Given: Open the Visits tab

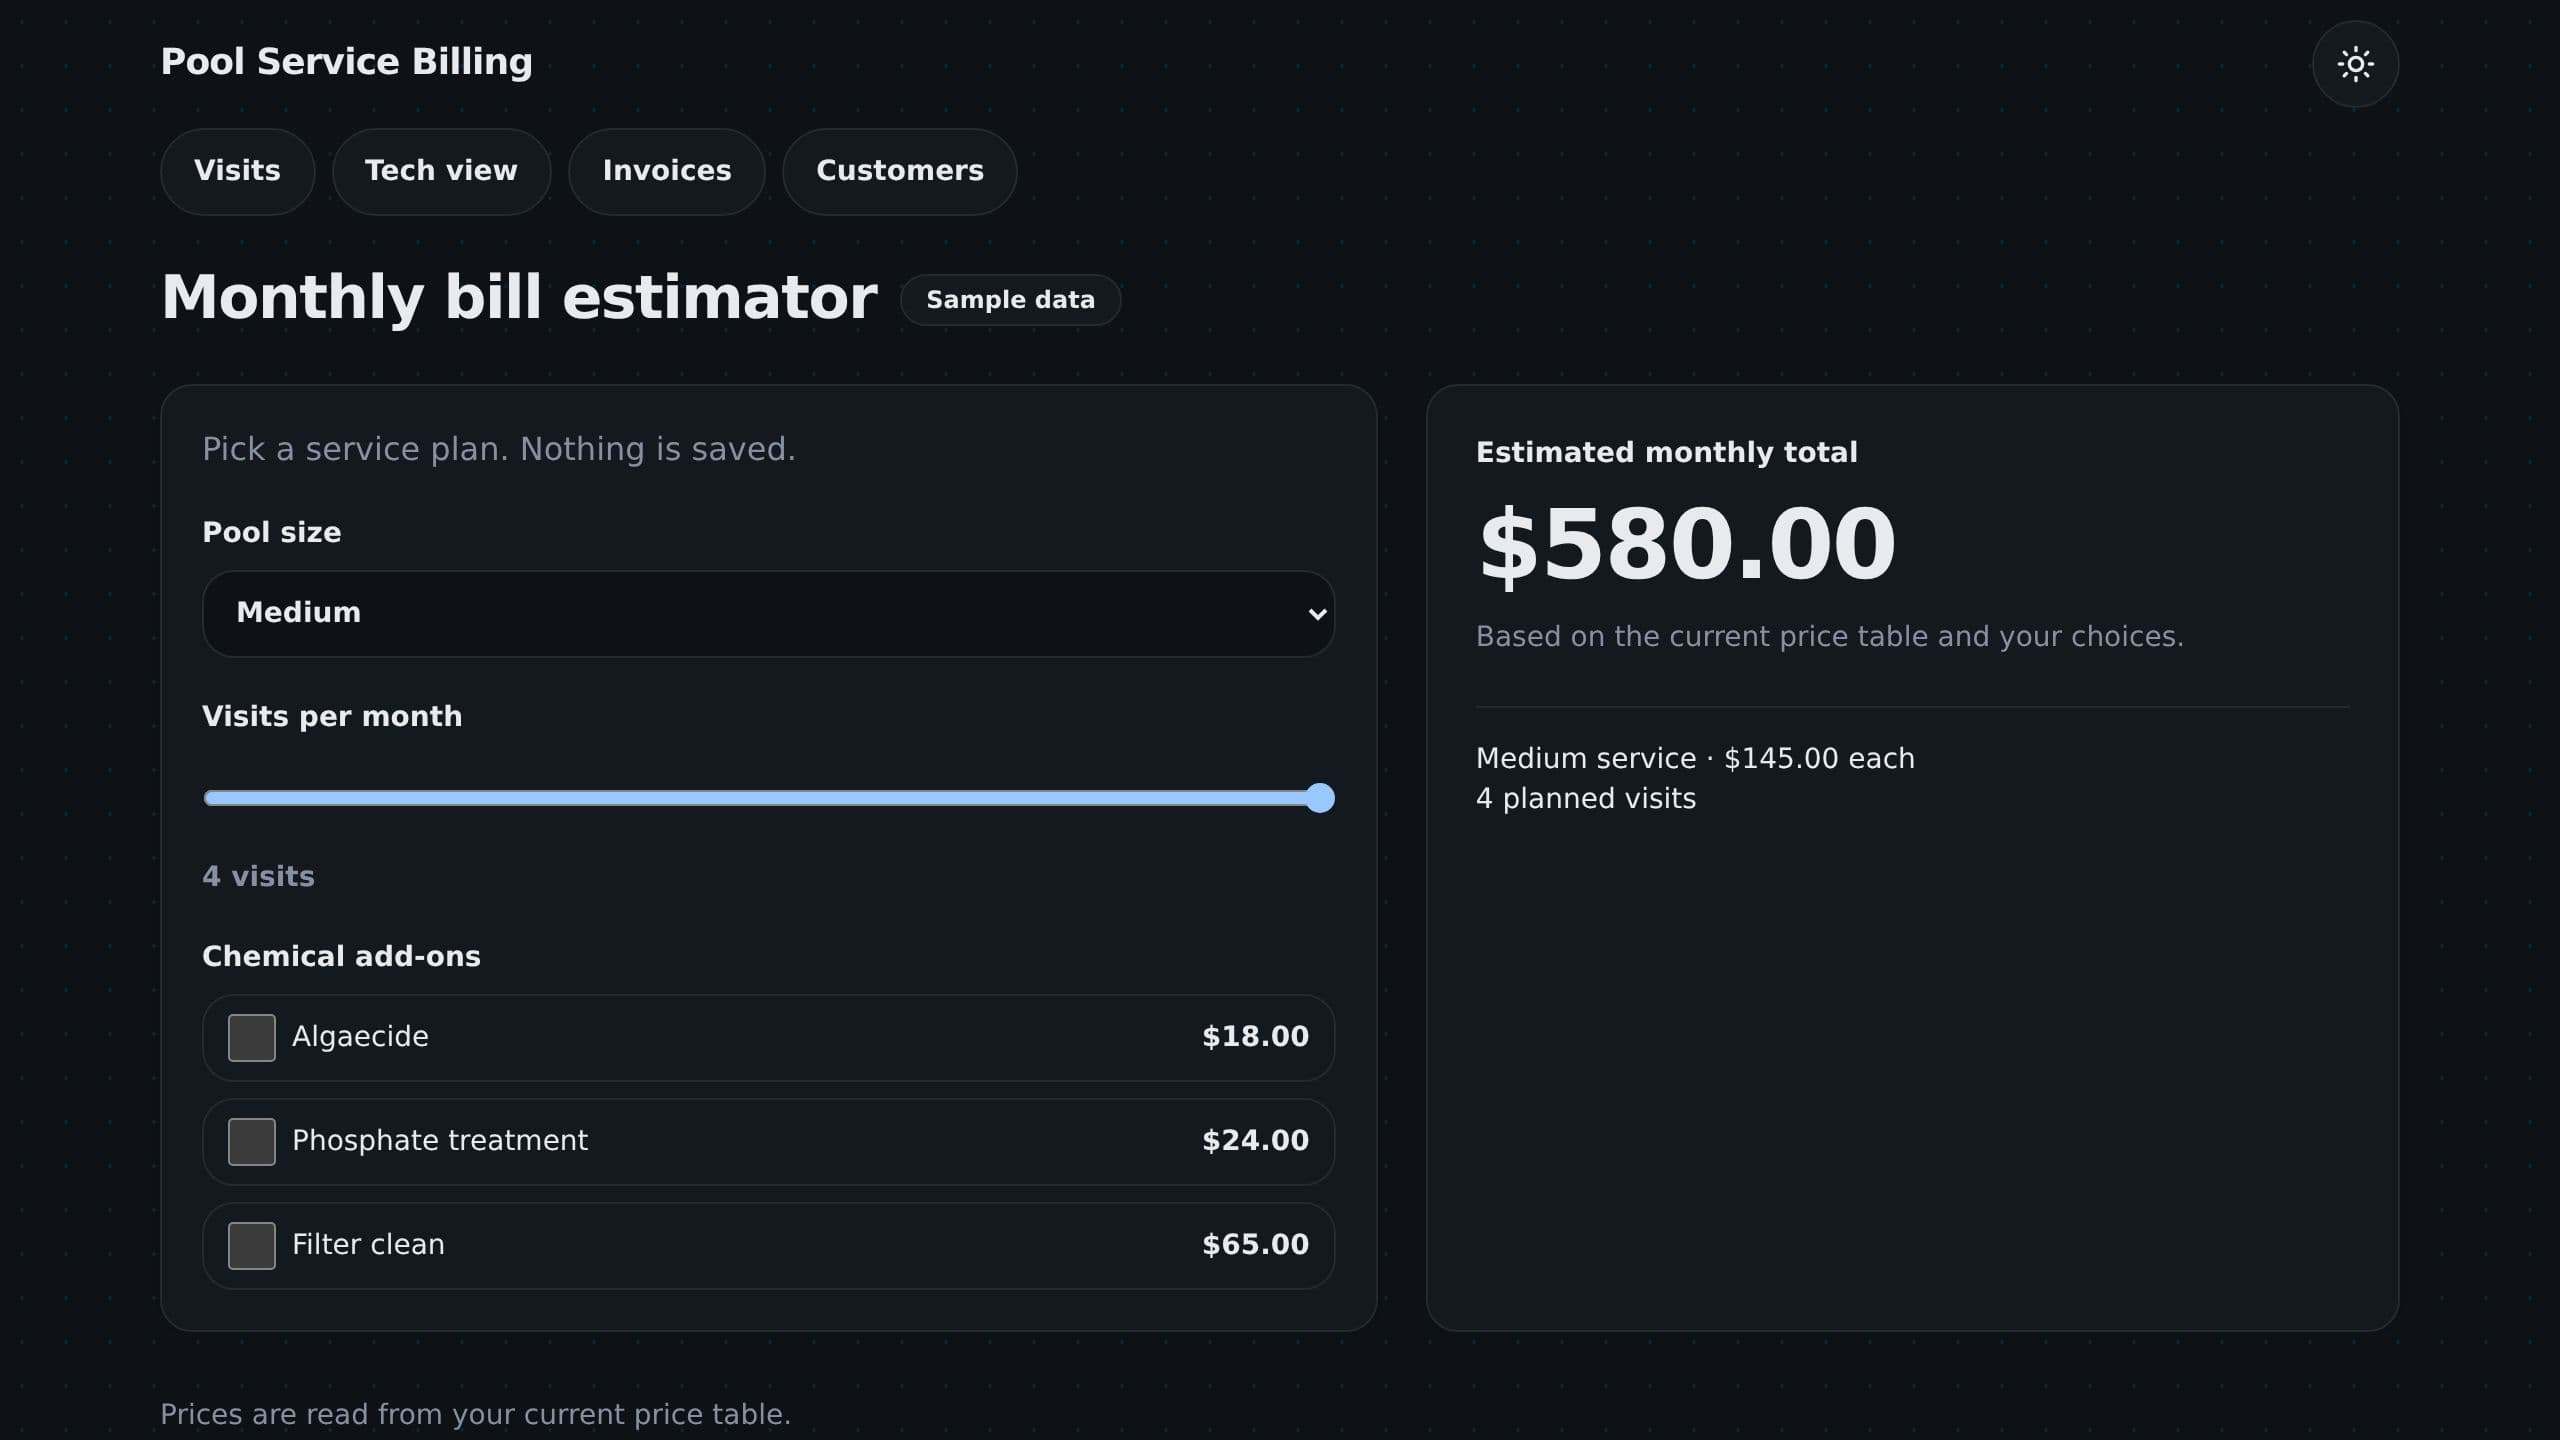Looking at the screenshot, I should pos(237,171).
